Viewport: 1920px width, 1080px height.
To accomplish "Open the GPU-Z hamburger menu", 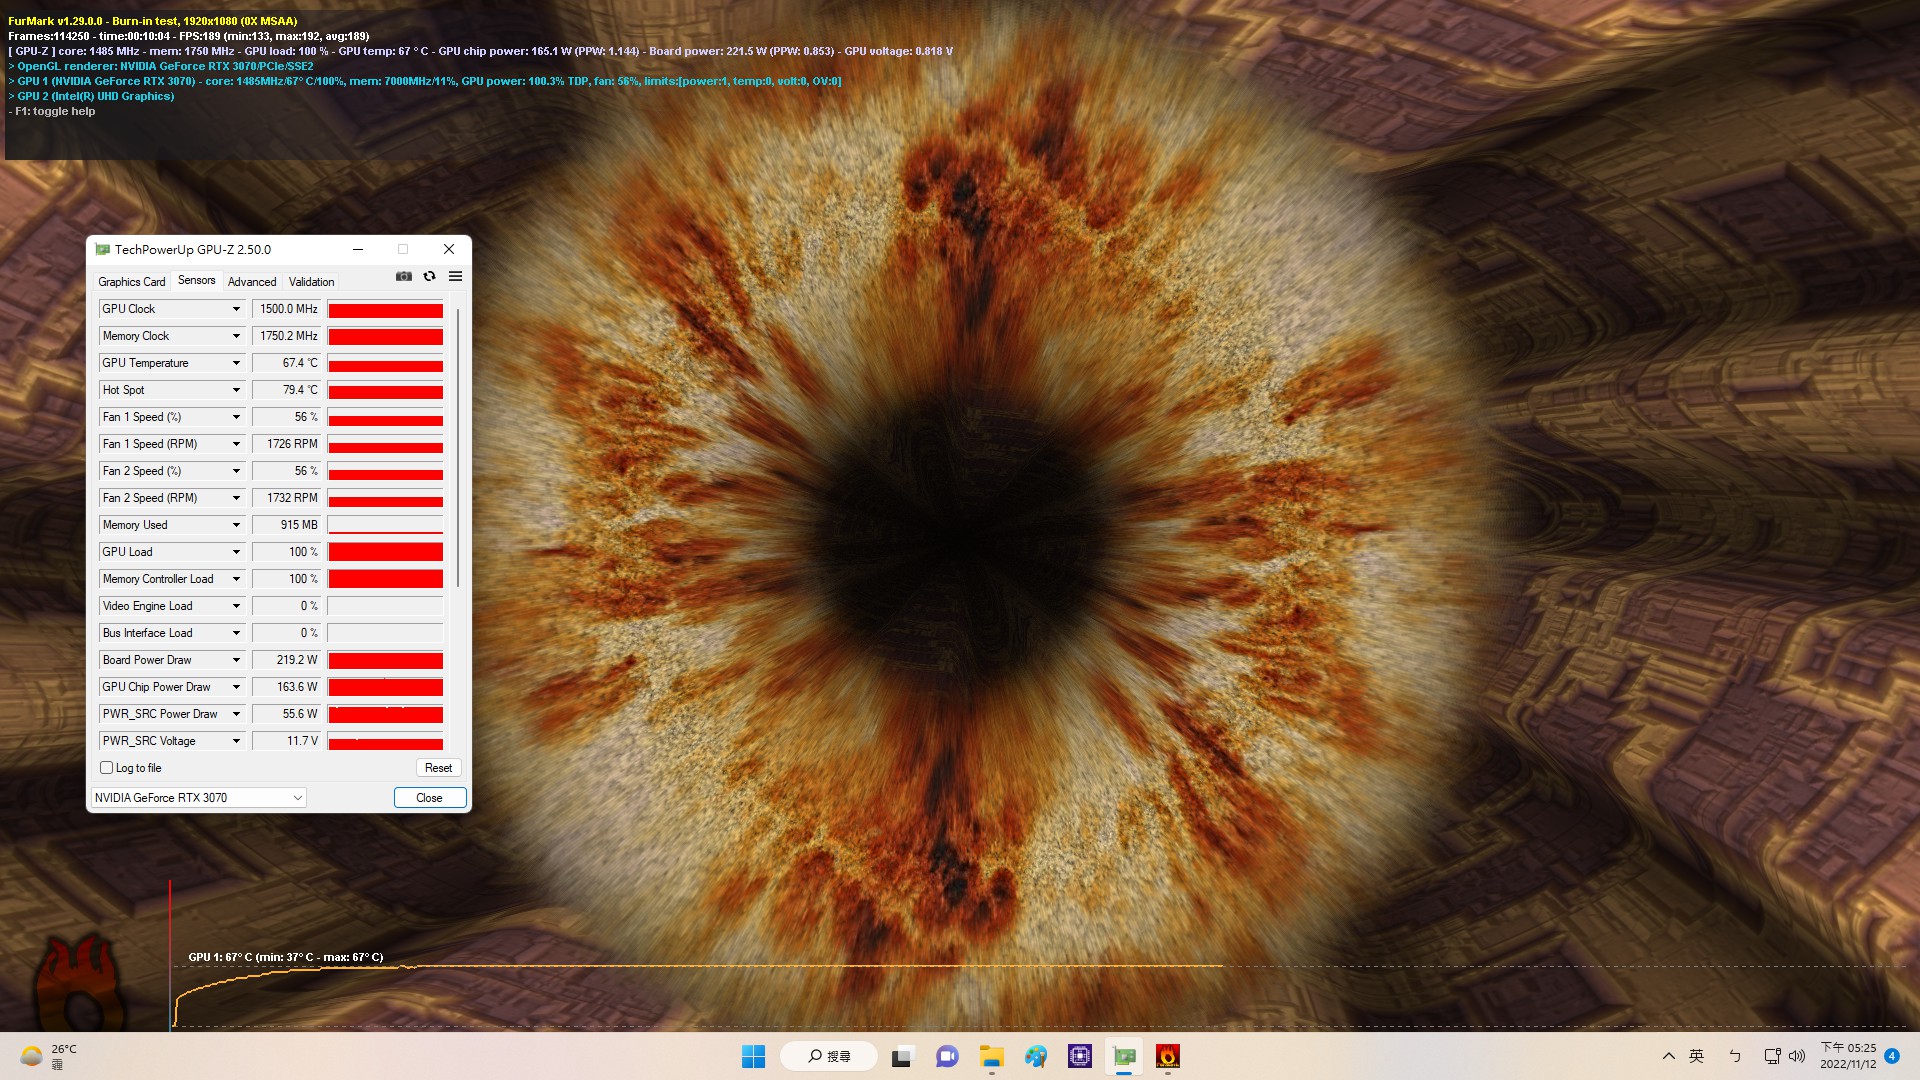I will [455, 276].
